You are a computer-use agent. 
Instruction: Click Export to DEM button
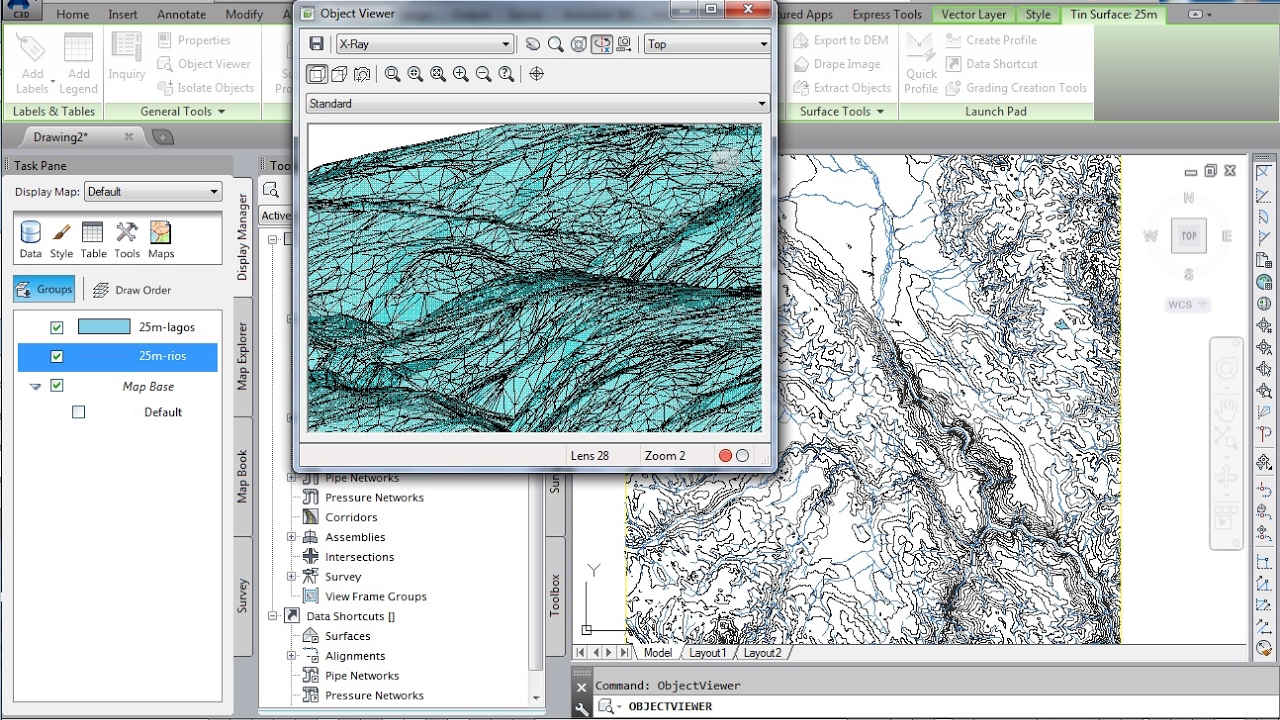tap(840, 40)
